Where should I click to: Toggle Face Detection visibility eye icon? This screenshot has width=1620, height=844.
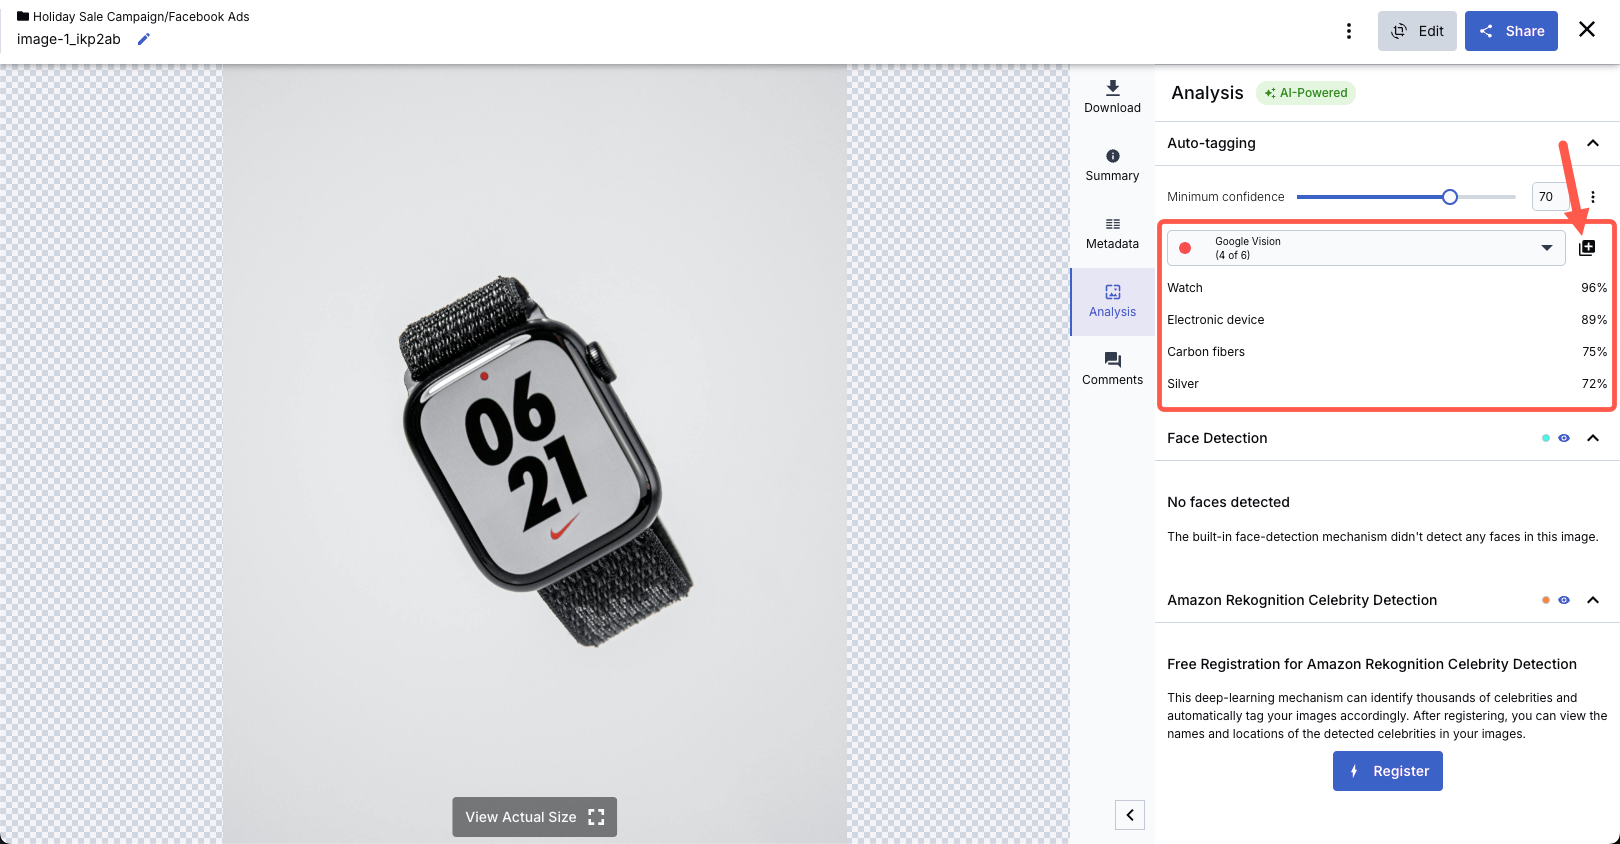point(1564,438)
